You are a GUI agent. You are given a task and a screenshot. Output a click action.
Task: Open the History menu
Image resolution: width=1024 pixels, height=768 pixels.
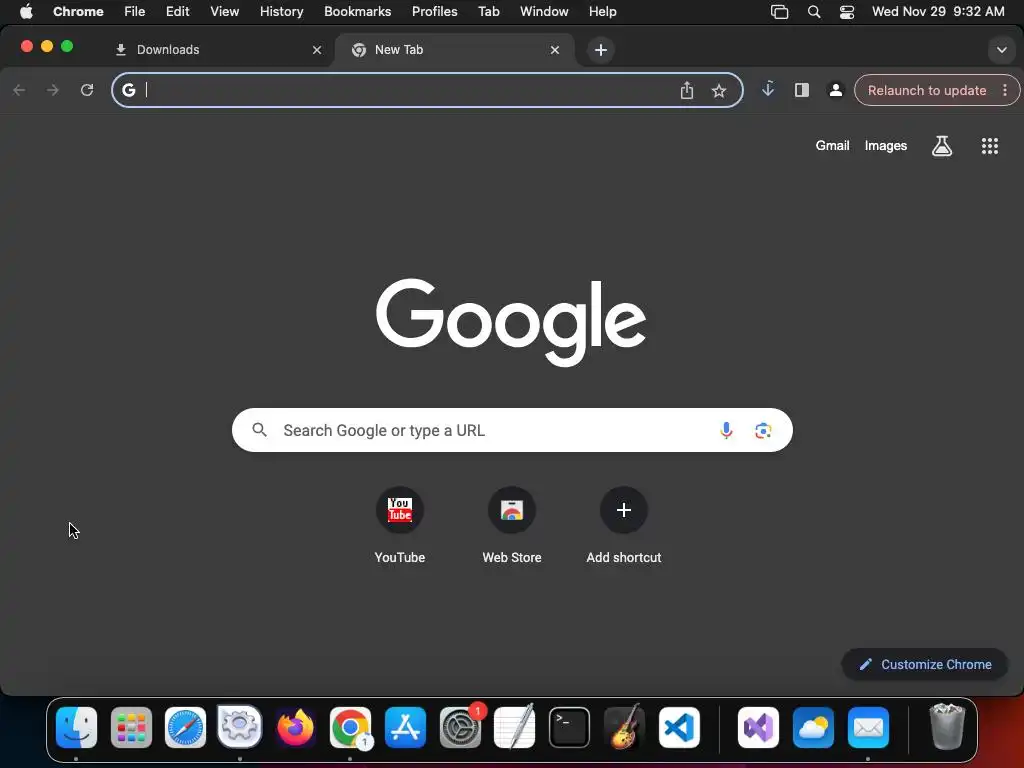coord(281,11)
